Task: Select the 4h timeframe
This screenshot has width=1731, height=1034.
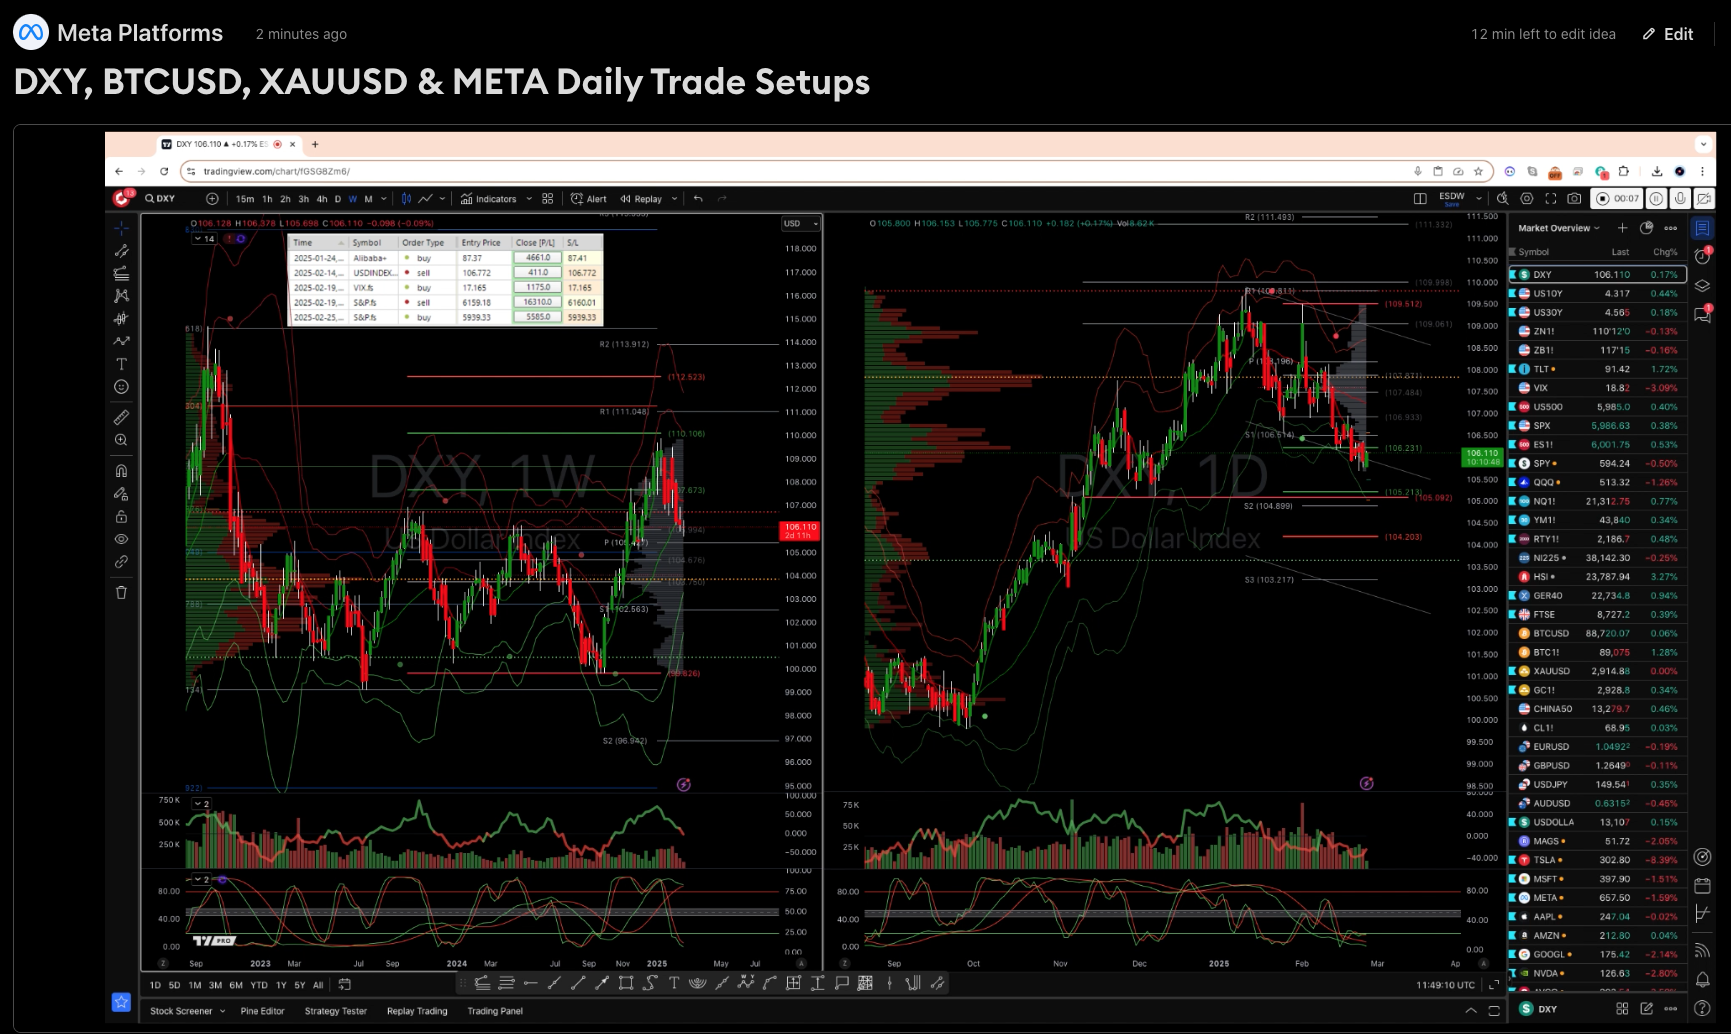Action: click(x=321, y=199)
